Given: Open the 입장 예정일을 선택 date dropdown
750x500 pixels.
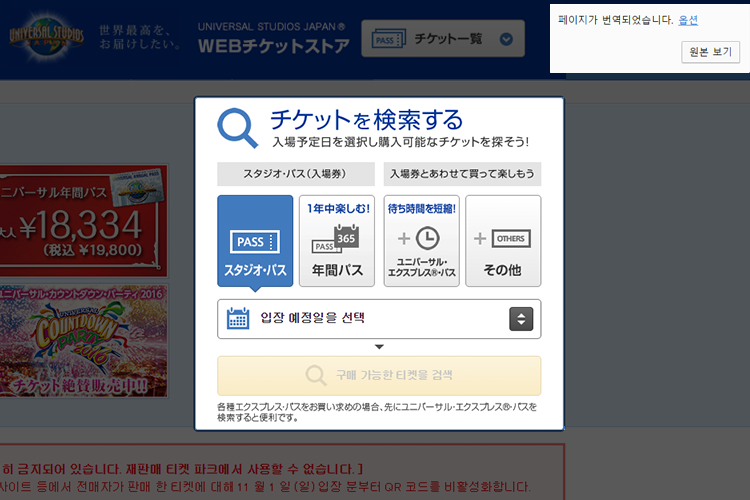Looking at the screenshot, I should [379, 319].
